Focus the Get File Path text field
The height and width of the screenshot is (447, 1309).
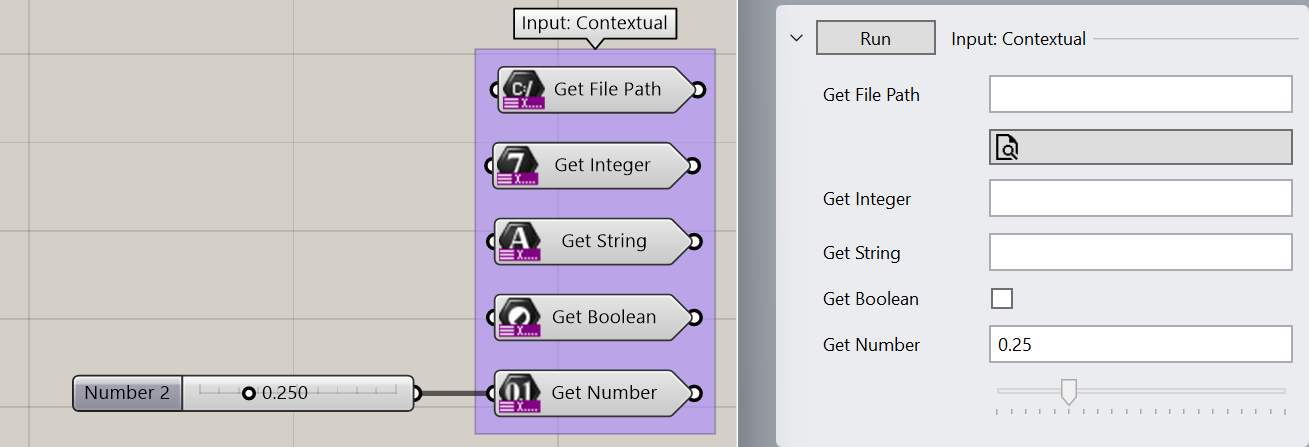(x=1141, y=94)
